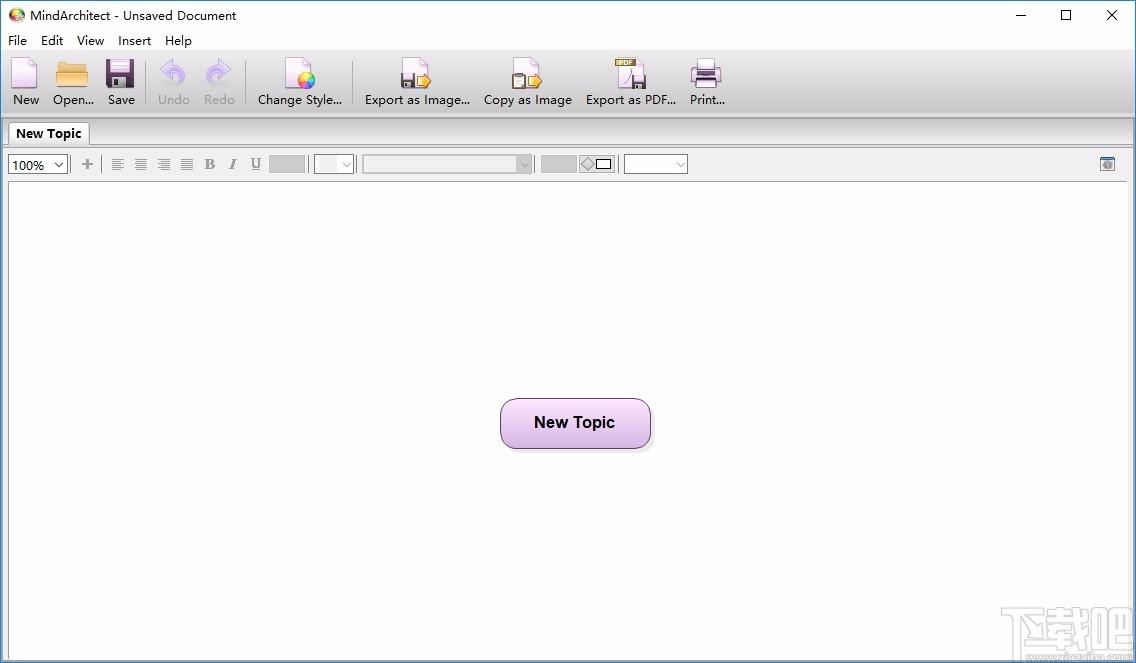Open the rightmost format toolbar dropdown
1136x663 pixels.
click(x=656, y=164)
